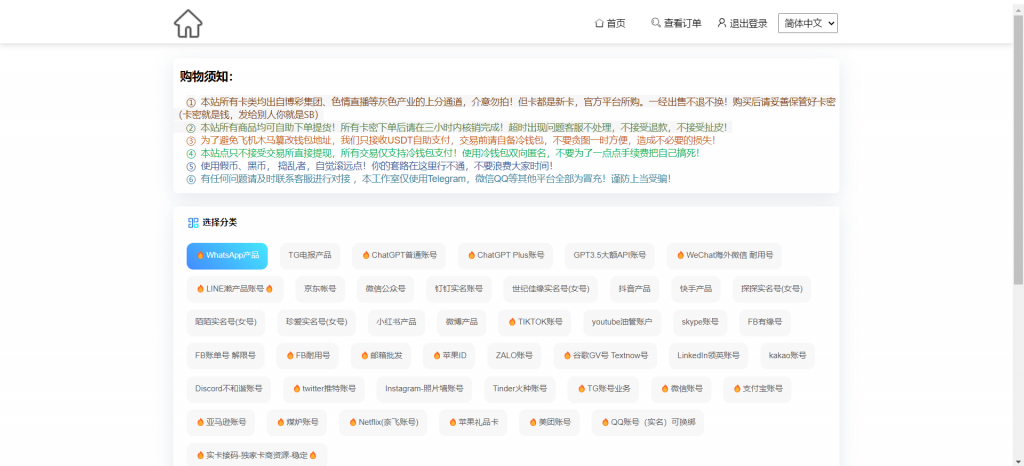Viewport: 1024px width, 466px height.
Task: Open 查看订单 to view orders
Action: tap(677, 23)
